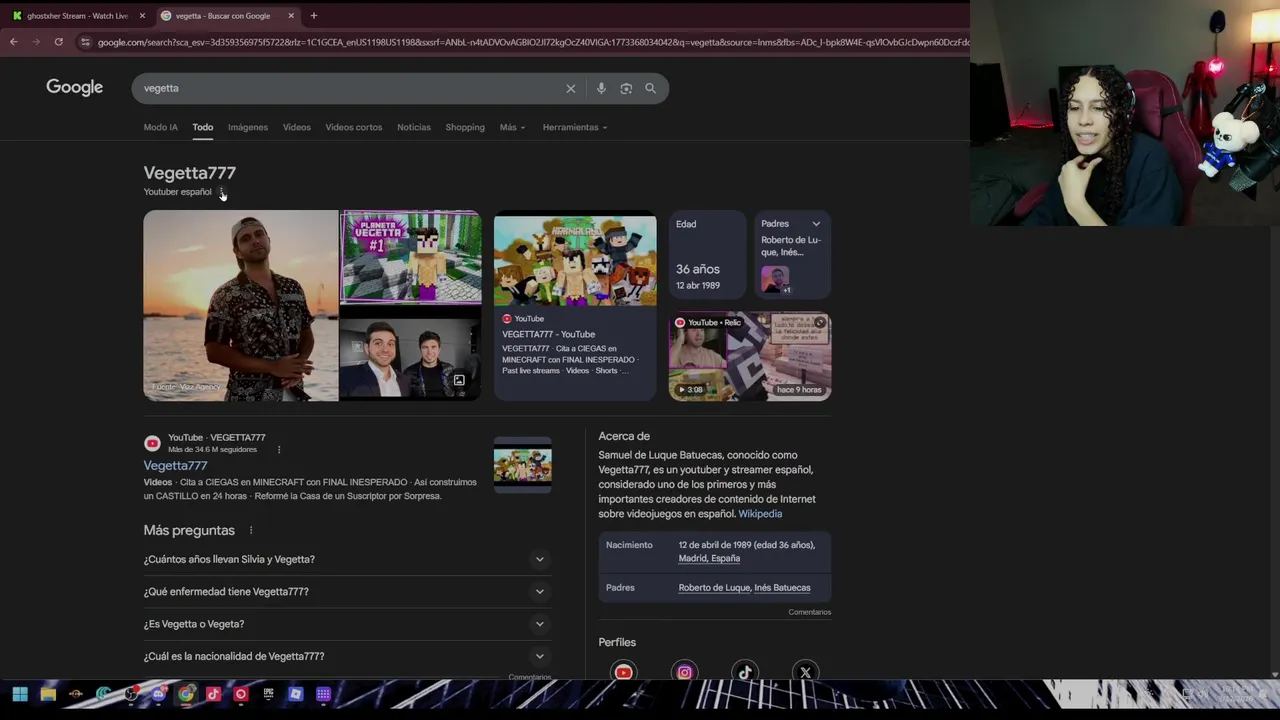Viewport: 1280px width, 720px height.
Task: Switch to the Imágenes tab
Action: click(x=248, y=127)
